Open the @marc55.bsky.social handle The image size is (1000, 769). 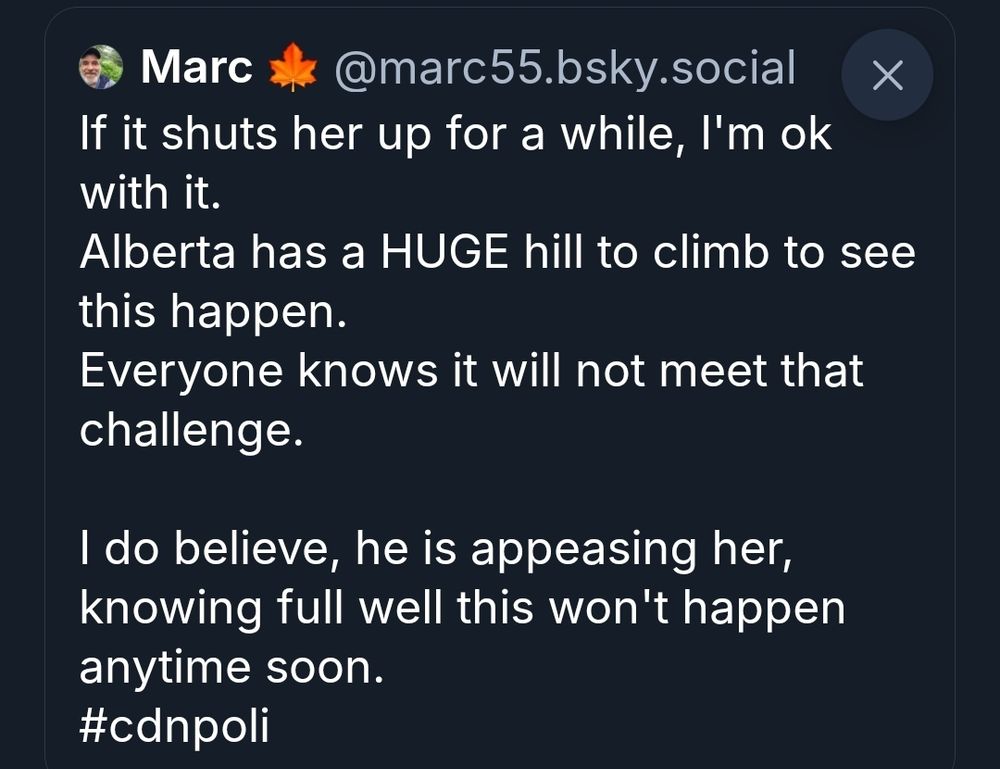566,67
